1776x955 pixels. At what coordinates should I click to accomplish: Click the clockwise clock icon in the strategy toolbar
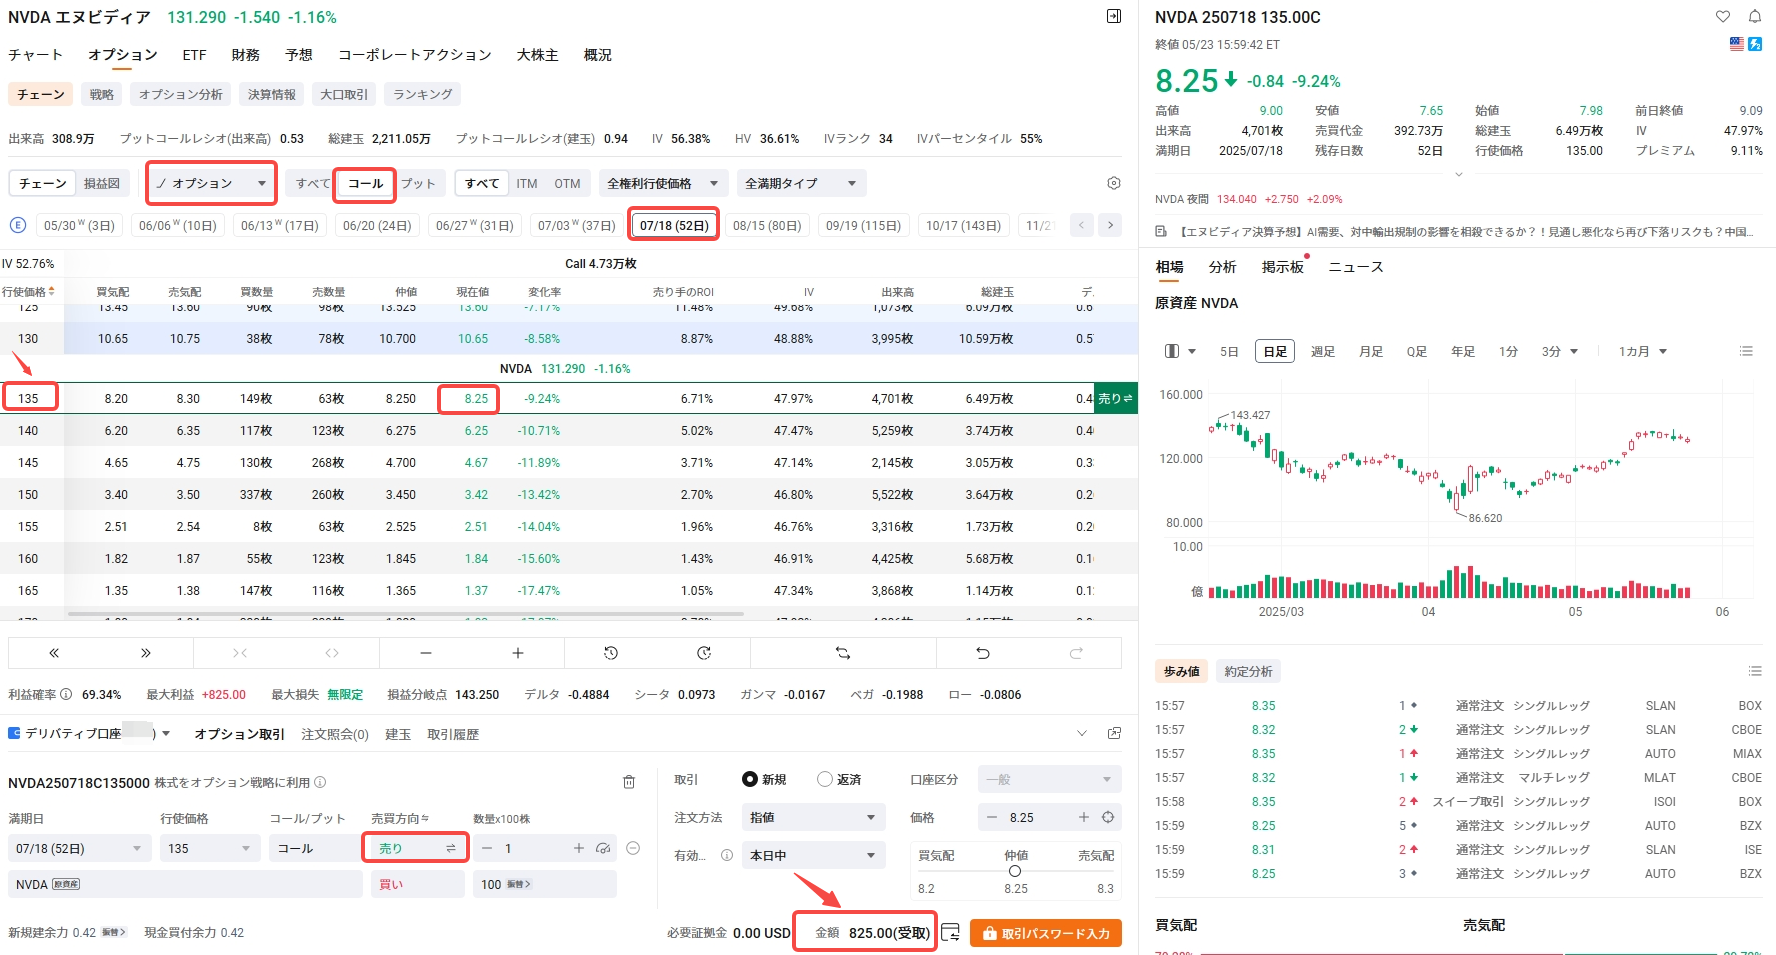tap(704, 653)
